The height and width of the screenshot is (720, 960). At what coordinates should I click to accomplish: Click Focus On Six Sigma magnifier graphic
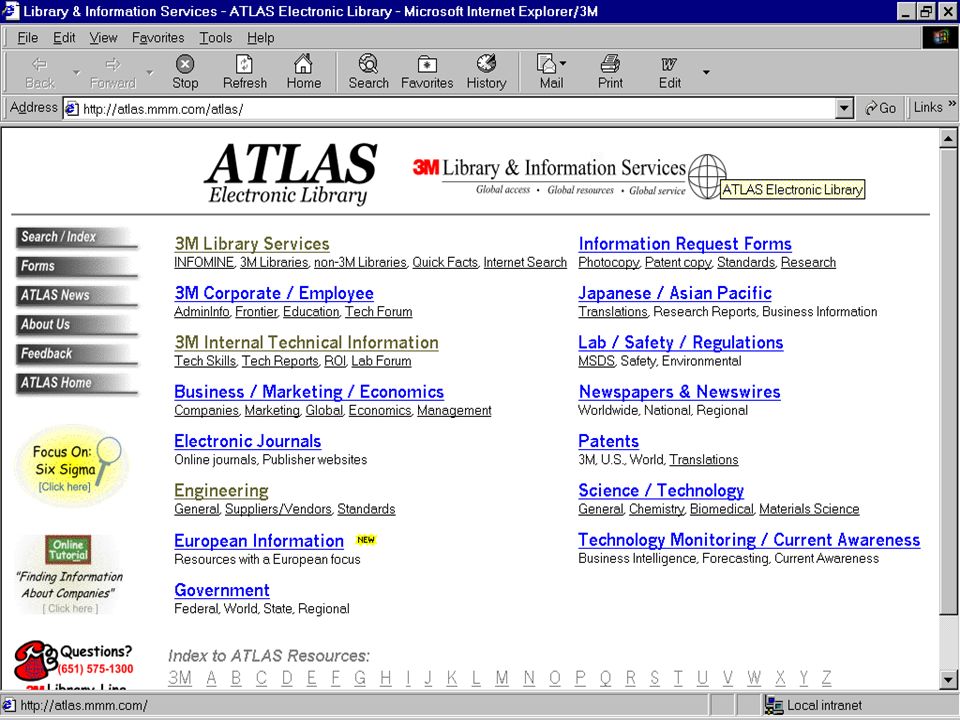pos(72,466)
